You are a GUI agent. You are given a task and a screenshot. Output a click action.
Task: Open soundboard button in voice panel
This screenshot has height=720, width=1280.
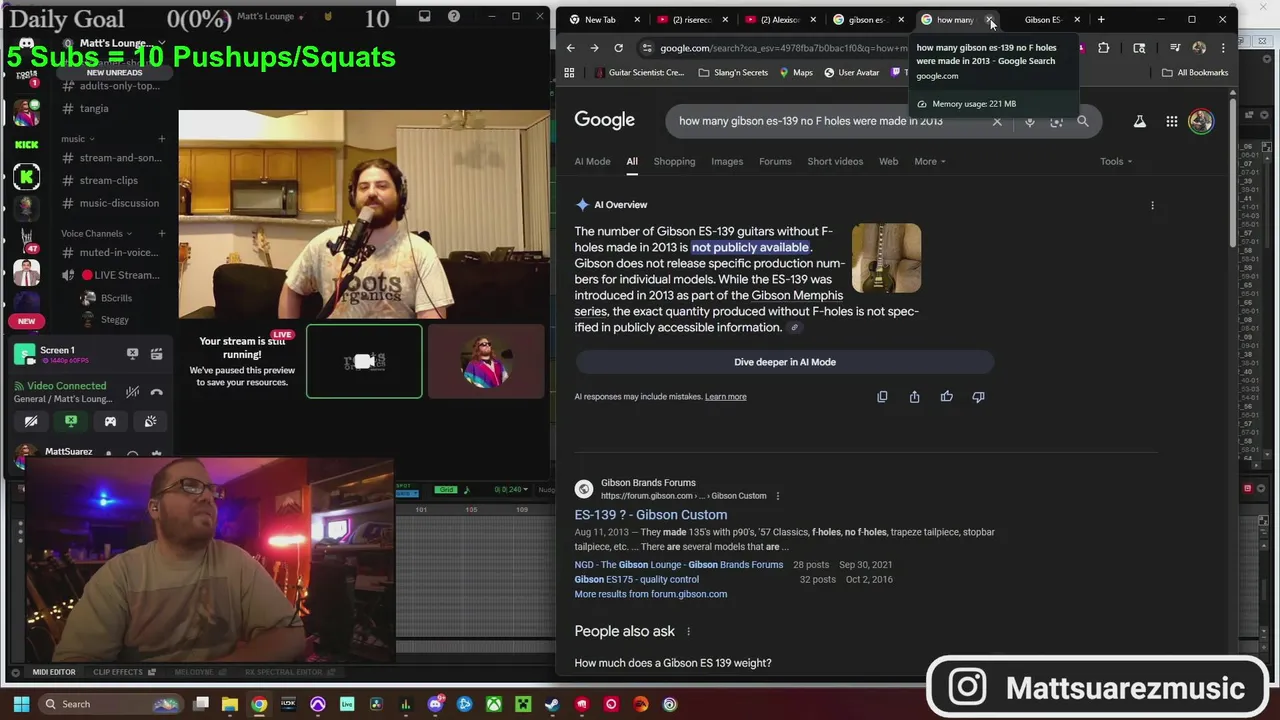pyautogui.click(x=150, y=421)
